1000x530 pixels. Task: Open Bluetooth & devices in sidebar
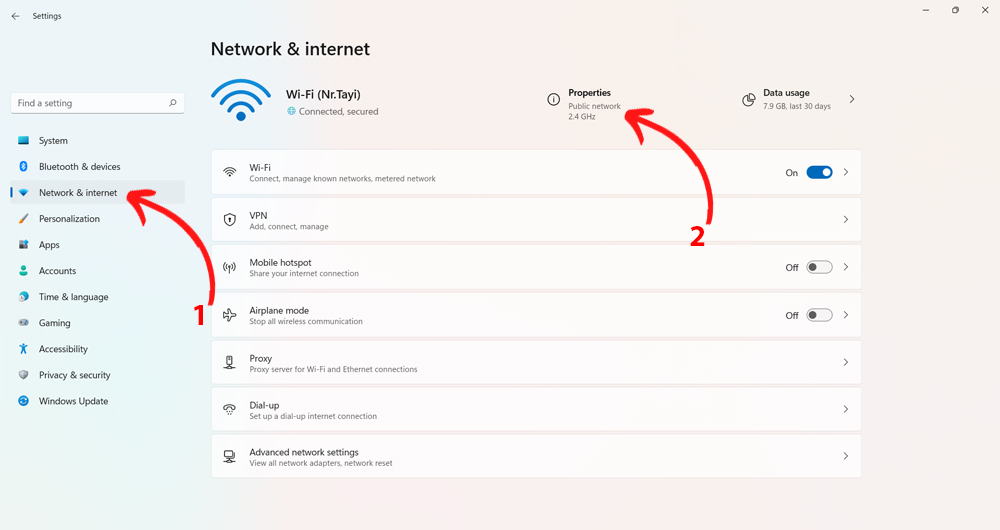click(79, 167)
